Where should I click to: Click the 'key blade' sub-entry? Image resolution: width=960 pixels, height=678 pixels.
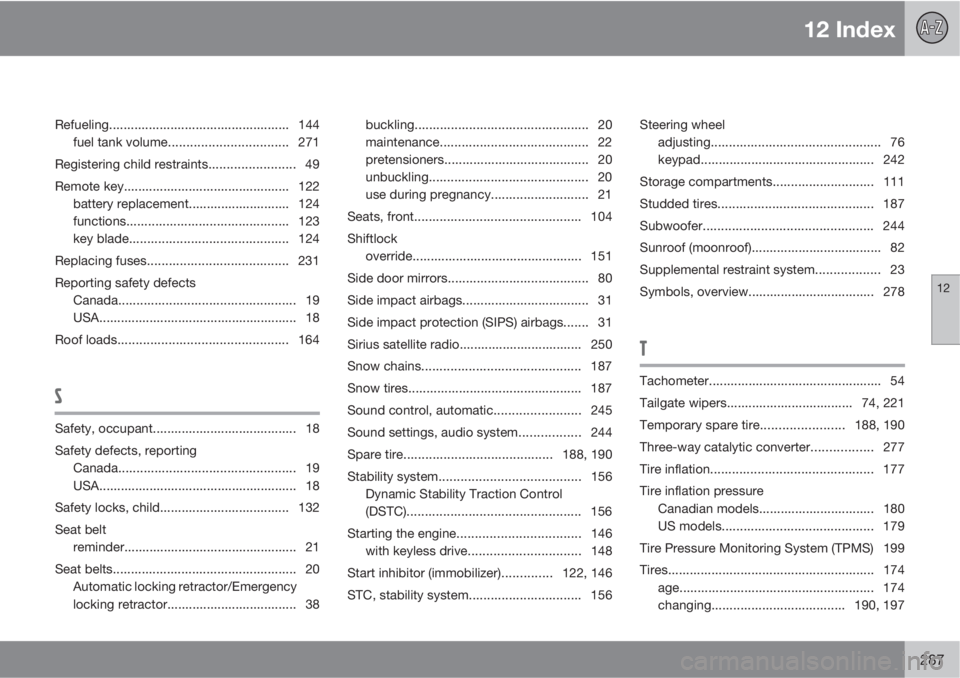coord(196,239)
